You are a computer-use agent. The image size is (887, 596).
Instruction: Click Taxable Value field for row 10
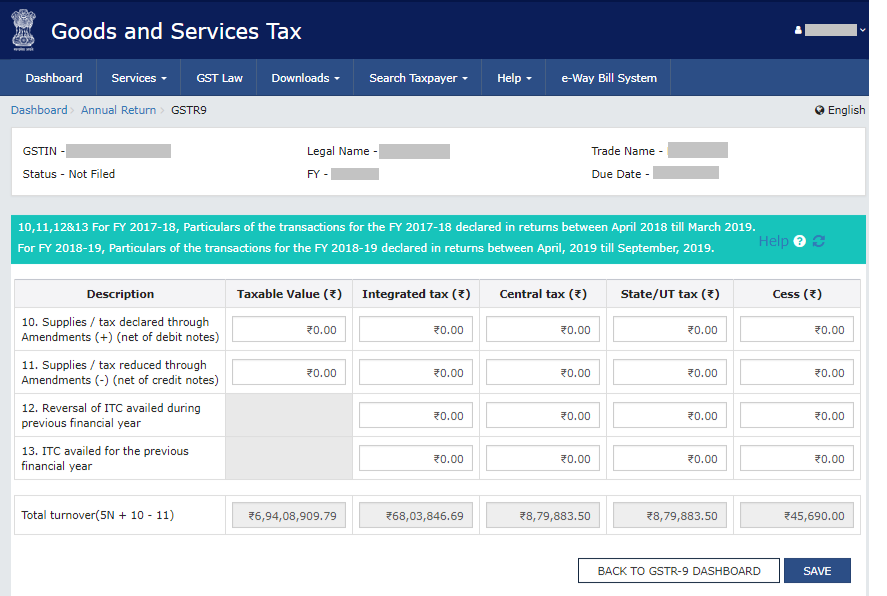tap(289, 330)
